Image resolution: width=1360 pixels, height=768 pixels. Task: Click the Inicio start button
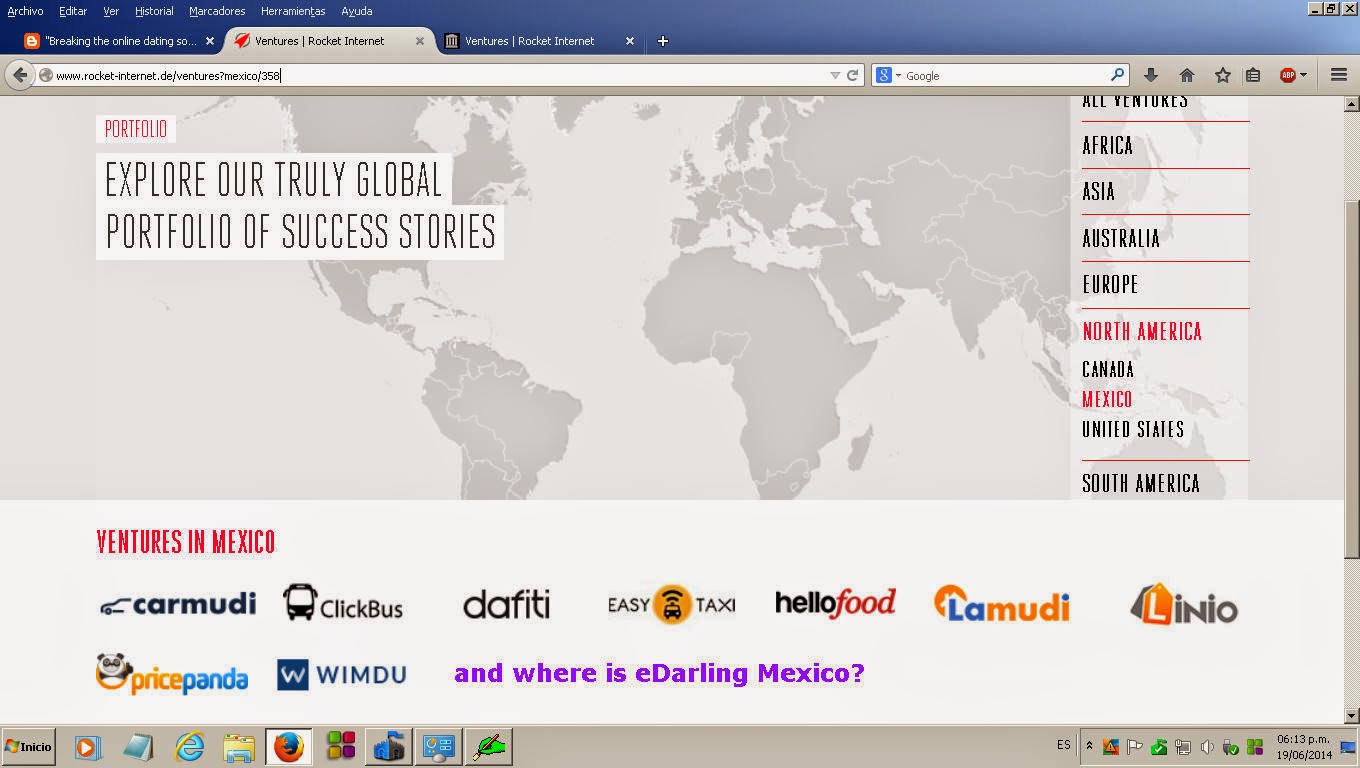coord(28,747)
